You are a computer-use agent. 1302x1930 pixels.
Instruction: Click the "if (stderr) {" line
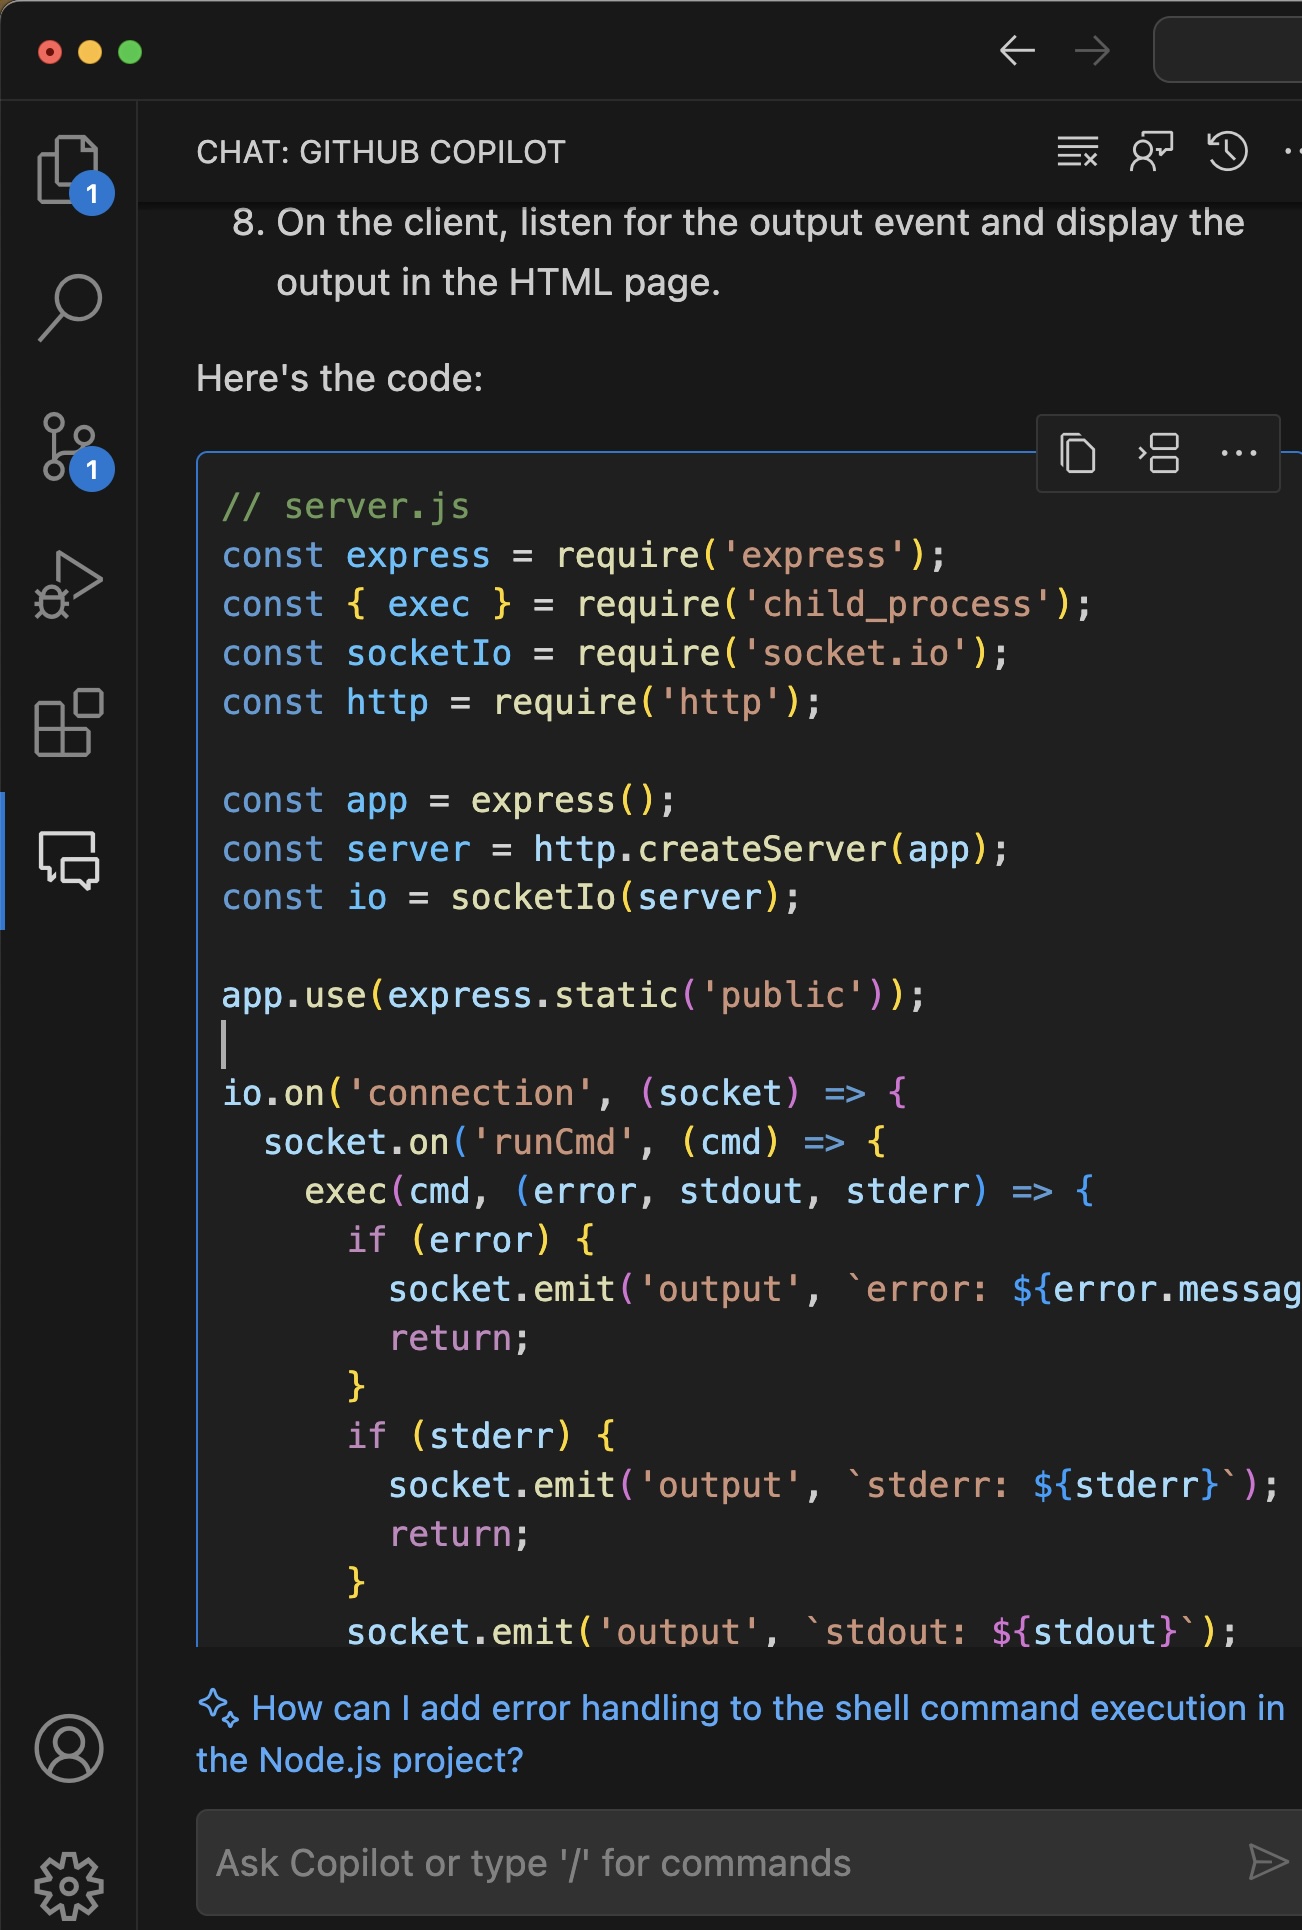(481, 1436)
